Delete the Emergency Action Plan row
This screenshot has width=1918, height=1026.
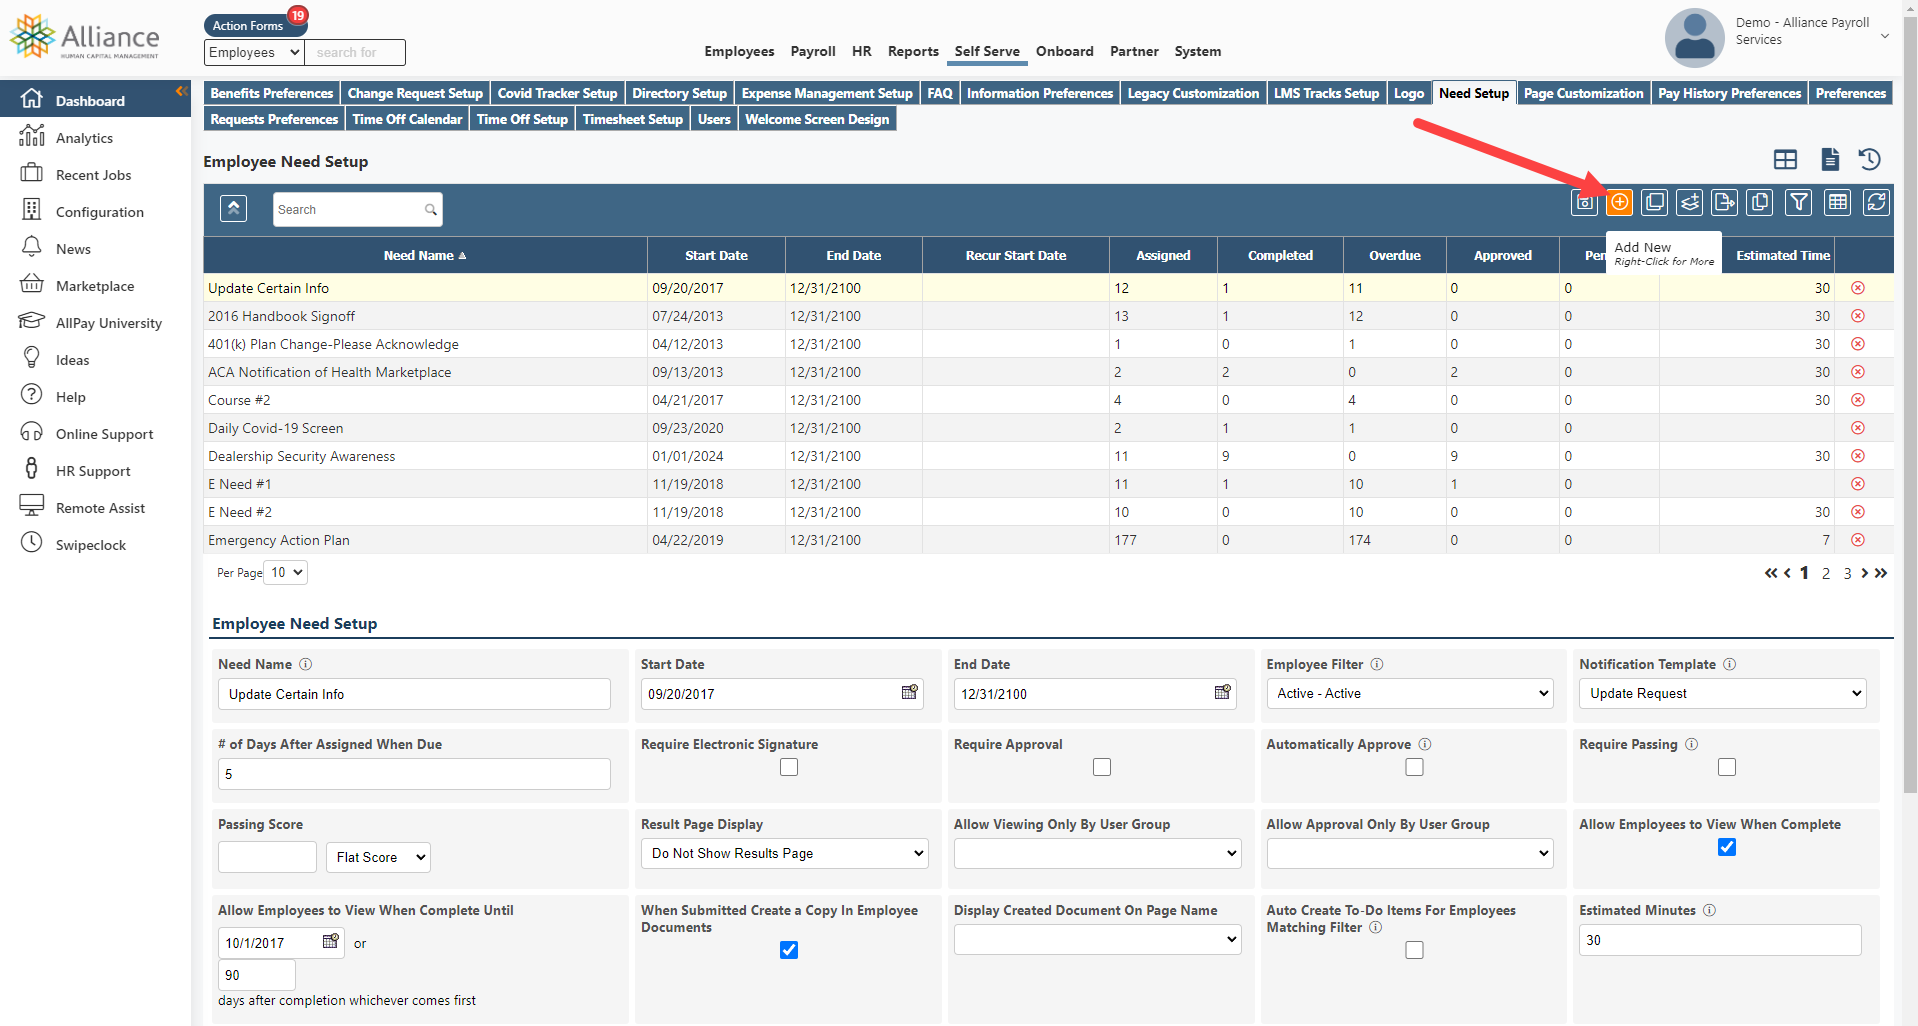[1858, 540]
